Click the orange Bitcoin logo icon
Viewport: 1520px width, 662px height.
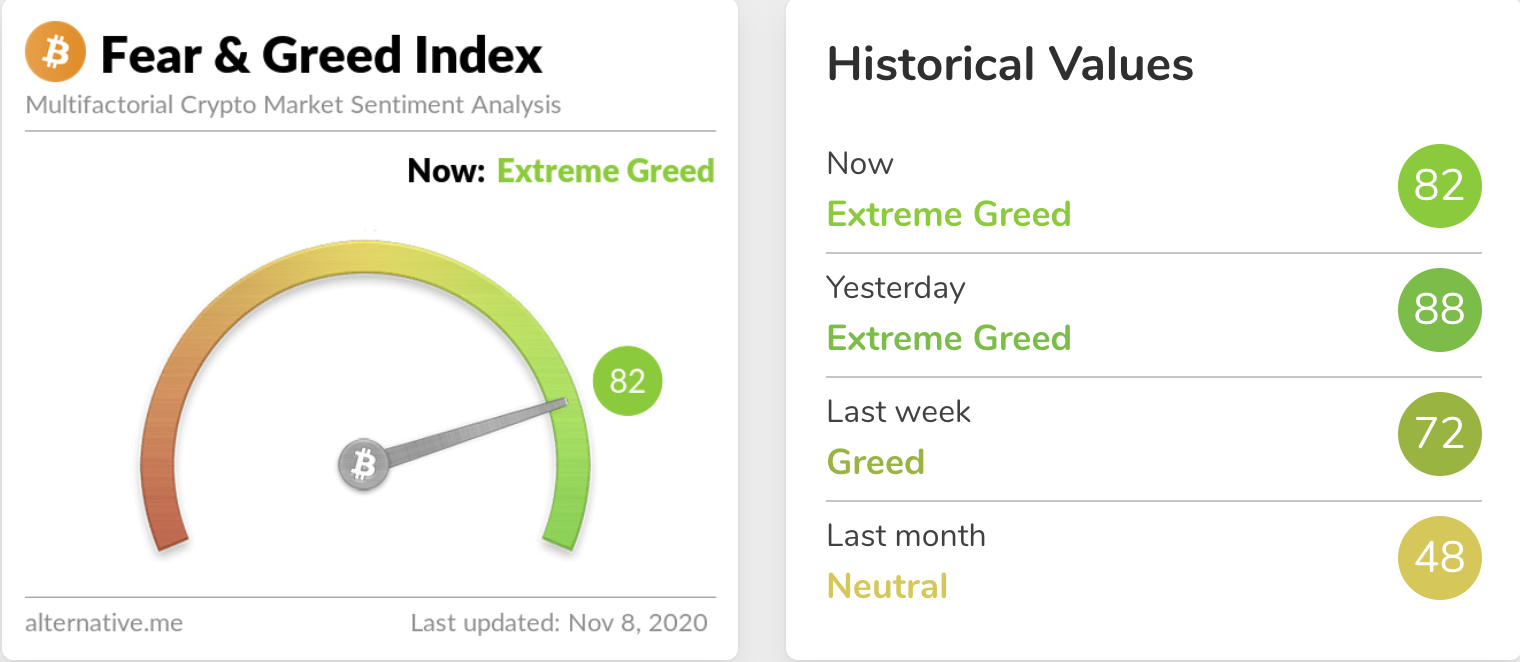pyautogui.click(x=56, y=53)
